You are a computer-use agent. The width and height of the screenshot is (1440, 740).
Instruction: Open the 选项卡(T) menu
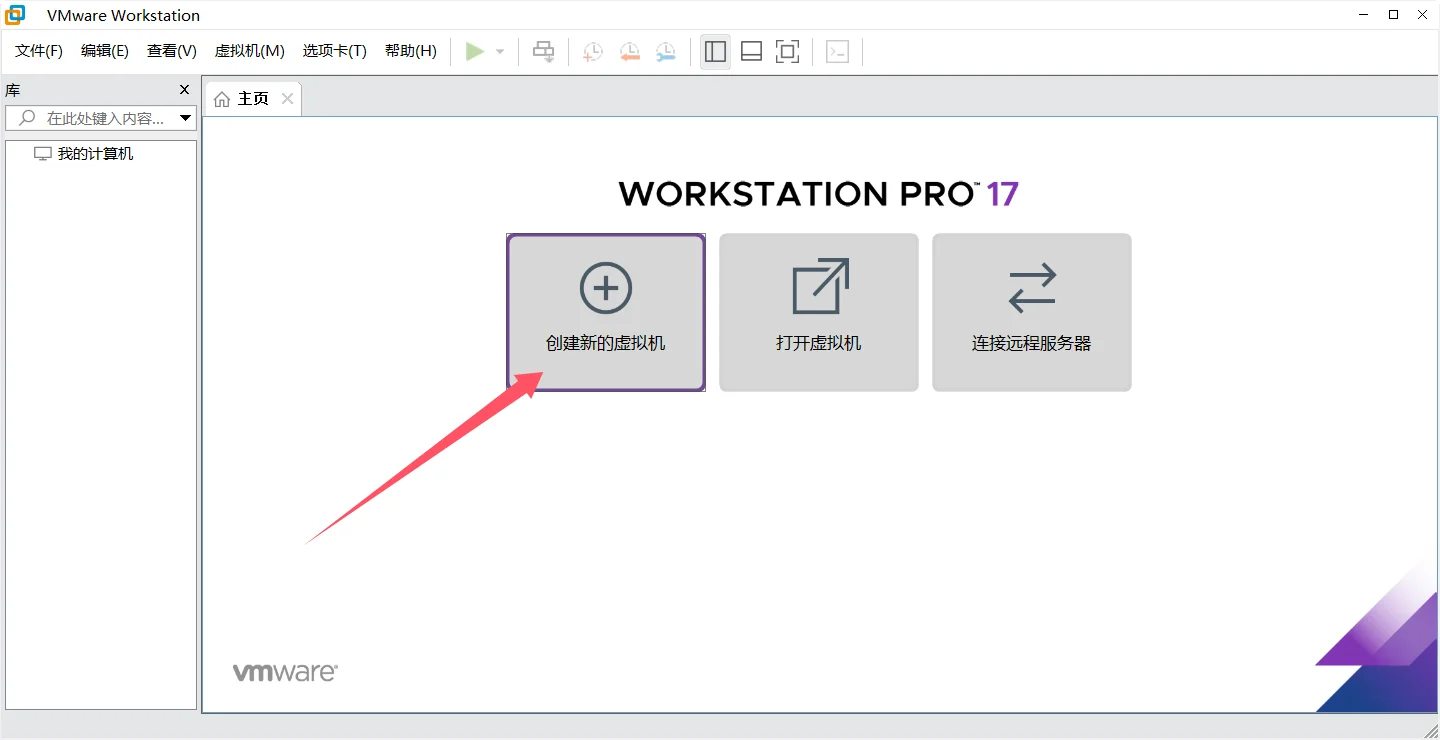[x=335, y=51]
